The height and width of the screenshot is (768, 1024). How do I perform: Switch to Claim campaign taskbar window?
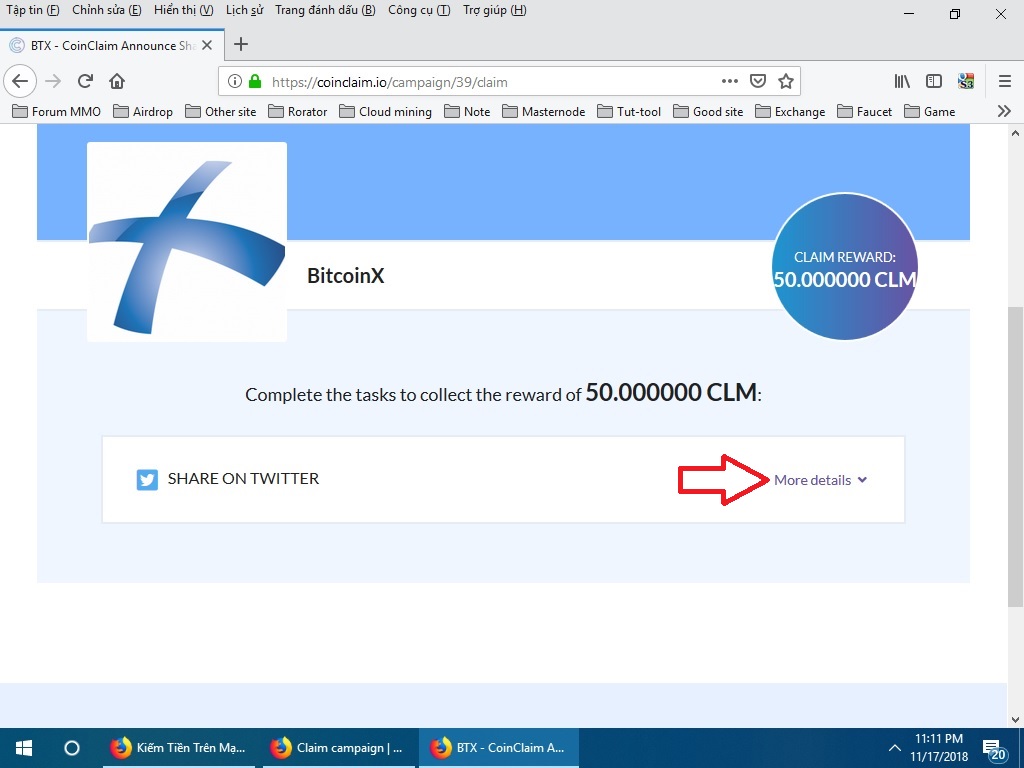(339, 748)
